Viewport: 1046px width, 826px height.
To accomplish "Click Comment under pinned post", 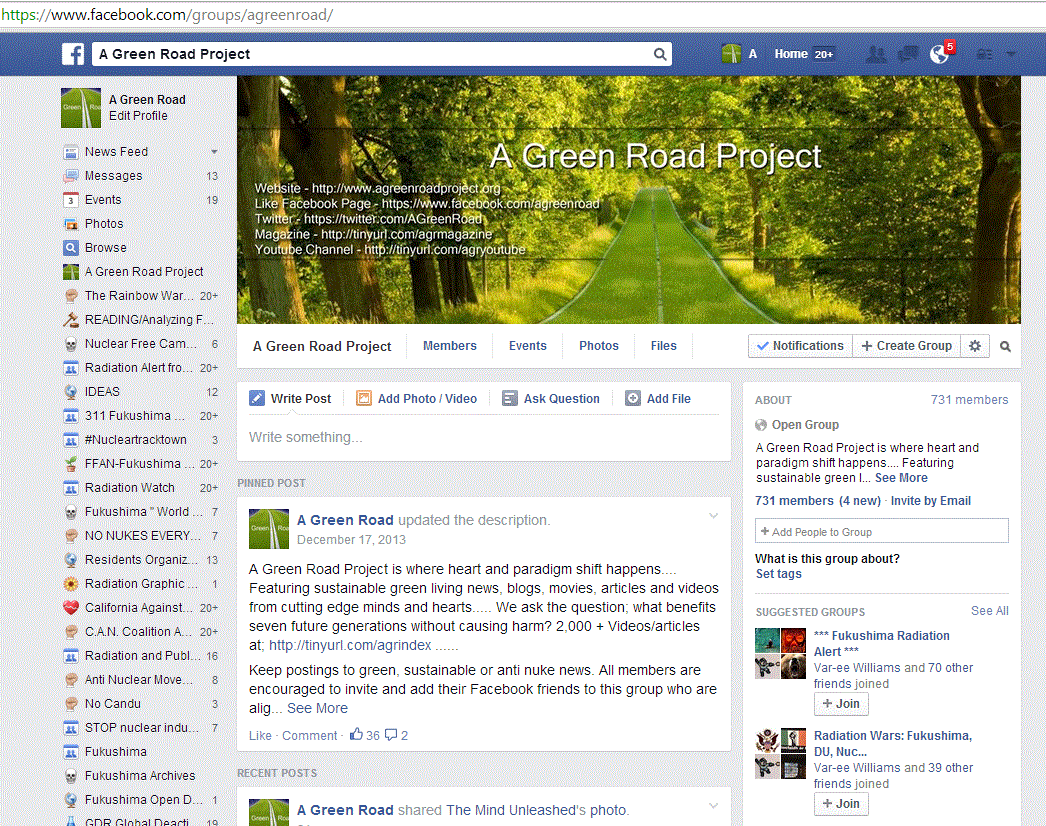I will tap(310, 735).
